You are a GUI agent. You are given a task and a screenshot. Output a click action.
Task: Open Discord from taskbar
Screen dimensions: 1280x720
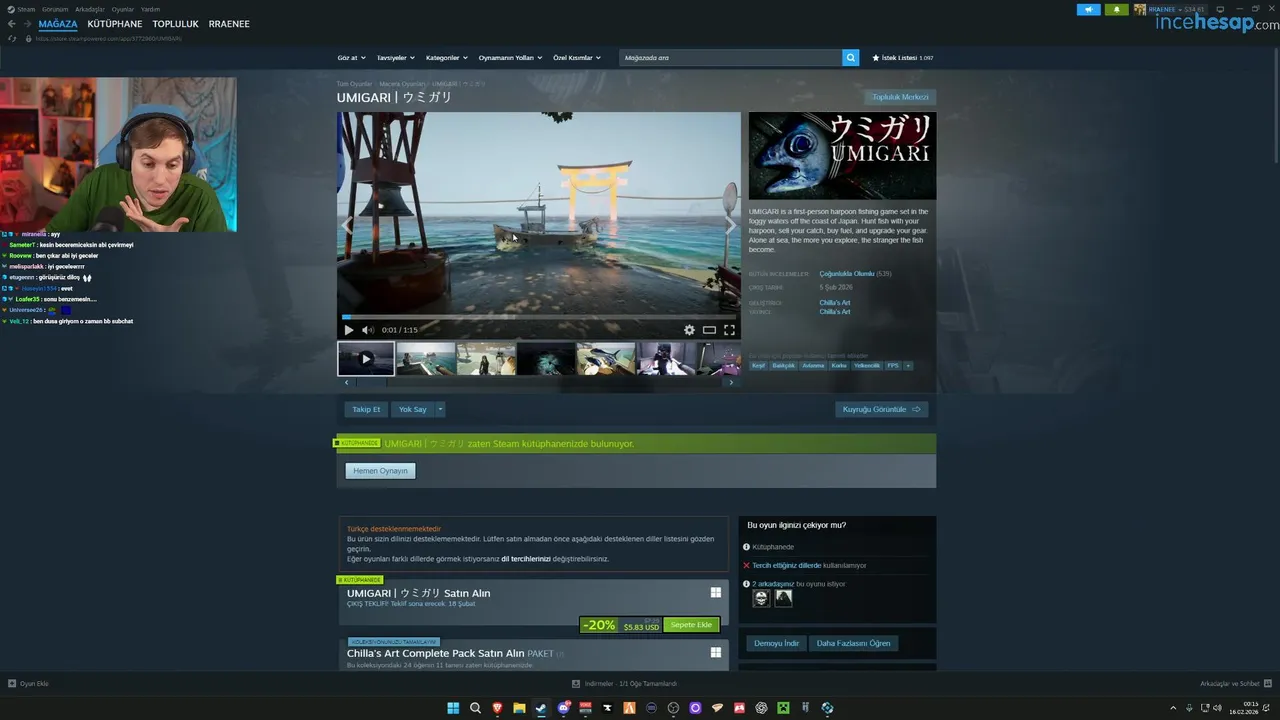563,708
